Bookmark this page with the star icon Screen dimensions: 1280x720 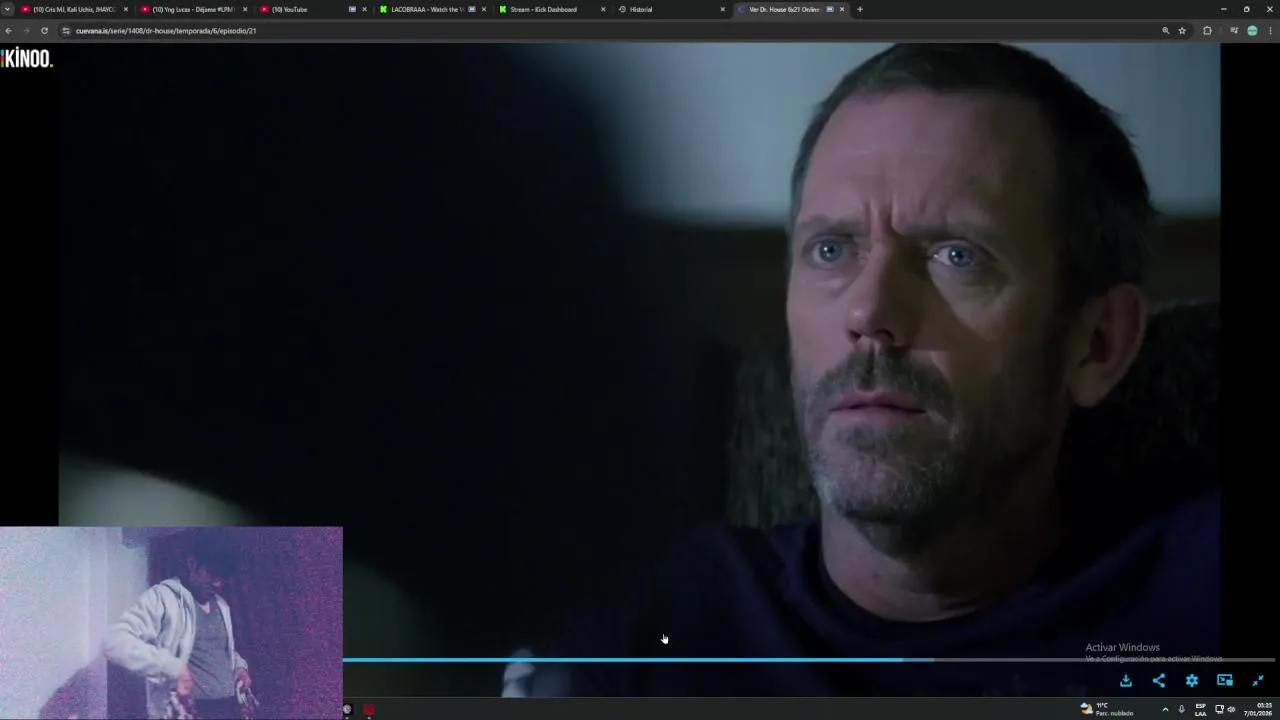coord(1182,31)
